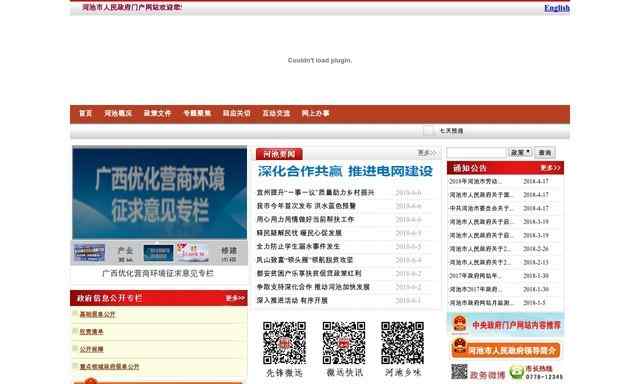The width and height of the screenshot is (640, 384).
Task: Click the small QR icon beside 政务微博
Action: 459,372
